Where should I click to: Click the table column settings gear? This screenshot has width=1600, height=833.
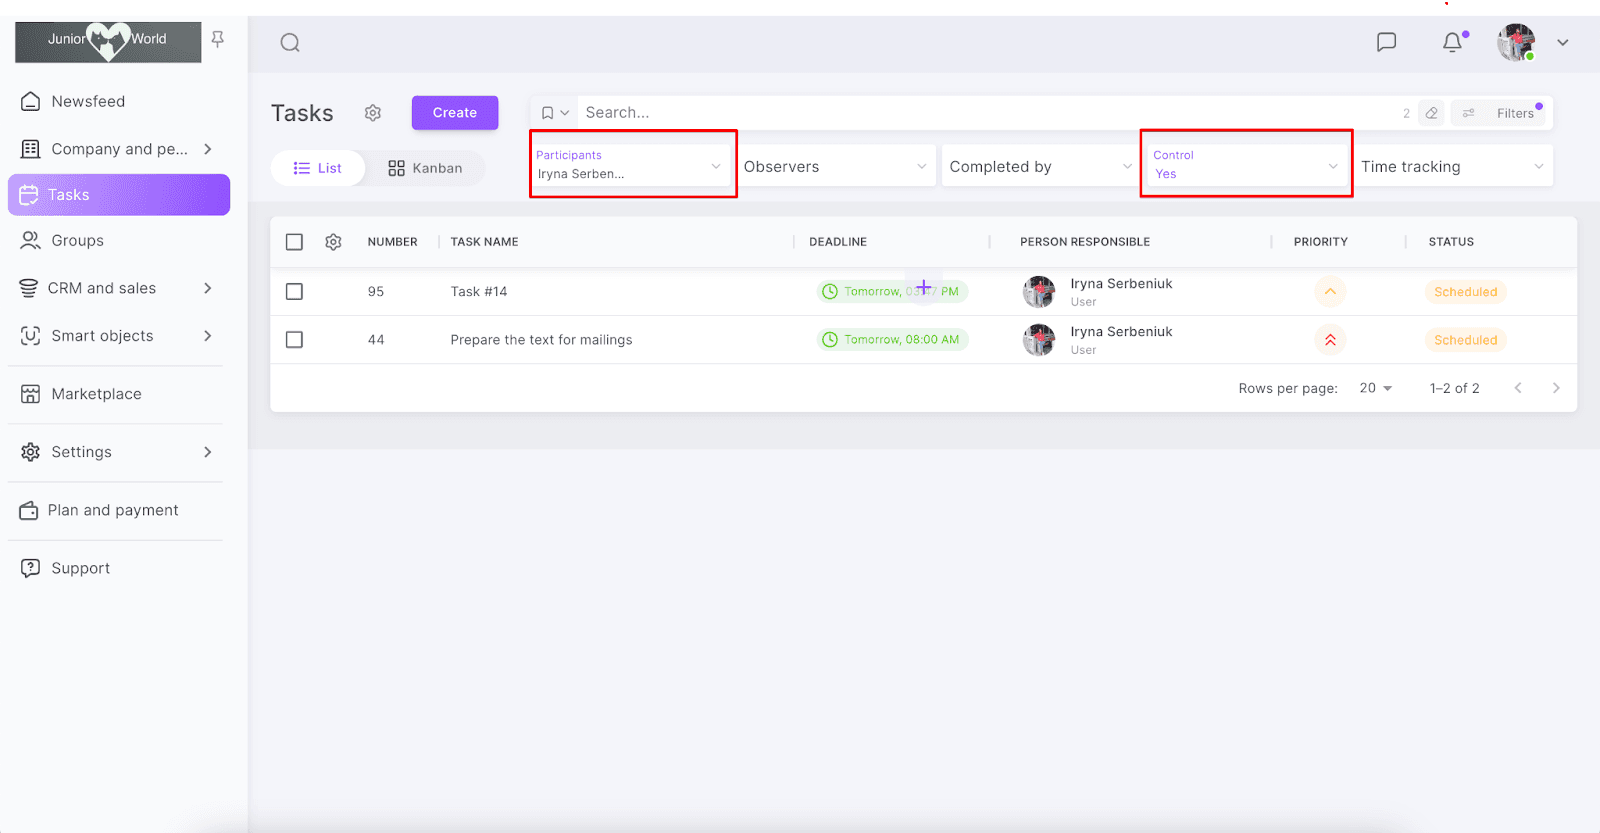click(x=333, y=242)
